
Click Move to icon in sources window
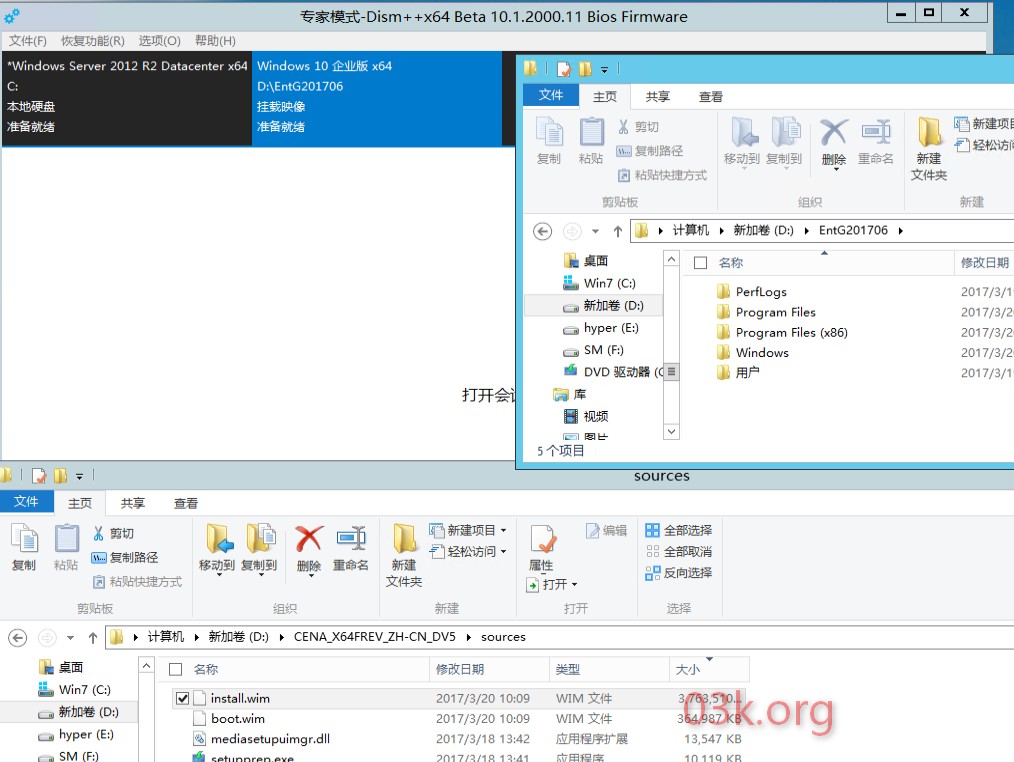pos(219,538)
